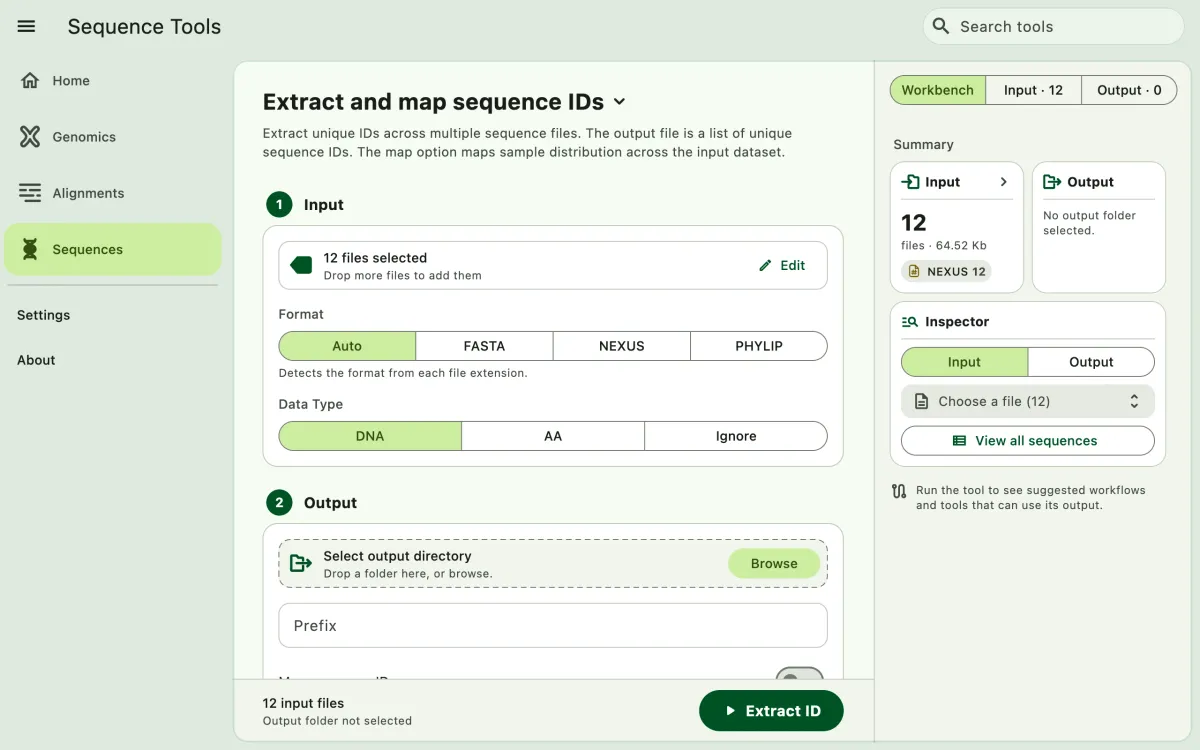Click the Search tools field
Screen dimensions: 1200x750
(1054, 26)
